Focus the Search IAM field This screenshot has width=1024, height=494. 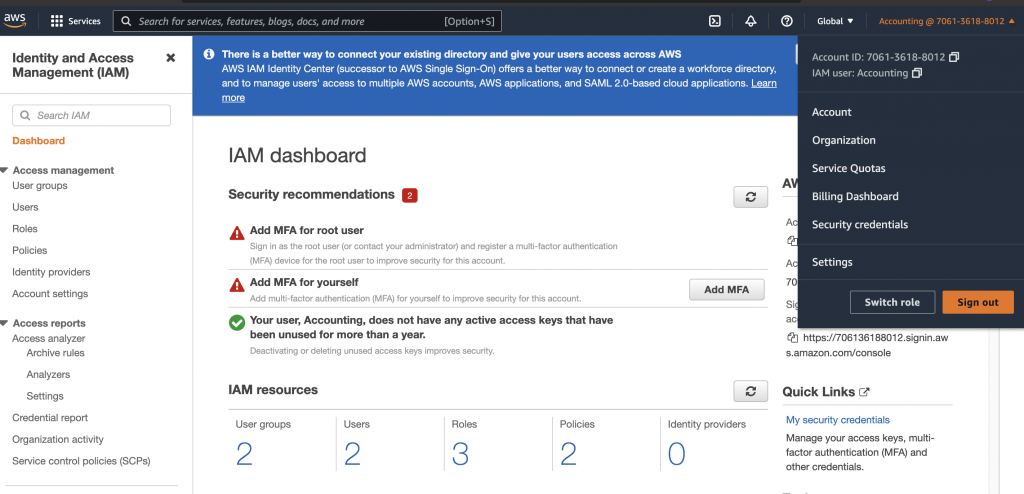coord(91,115)
